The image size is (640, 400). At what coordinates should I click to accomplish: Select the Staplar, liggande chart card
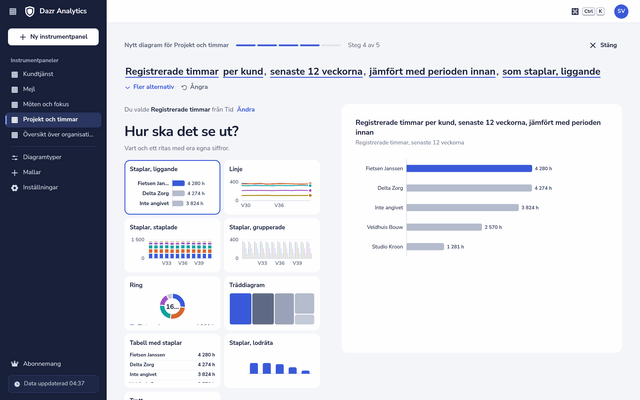pos(172,187)
